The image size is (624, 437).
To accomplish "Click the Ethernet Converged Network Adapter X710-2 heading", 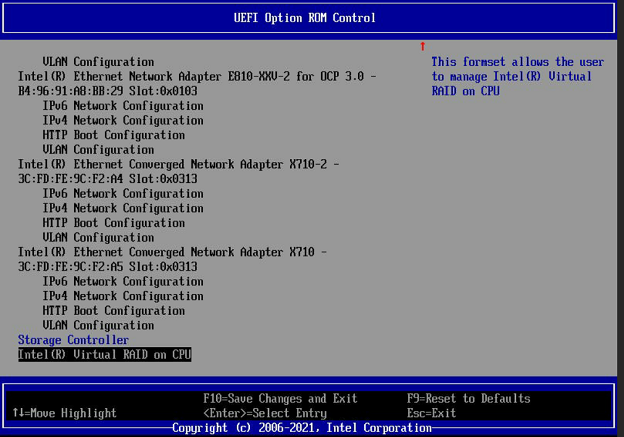I will (178, 164).
